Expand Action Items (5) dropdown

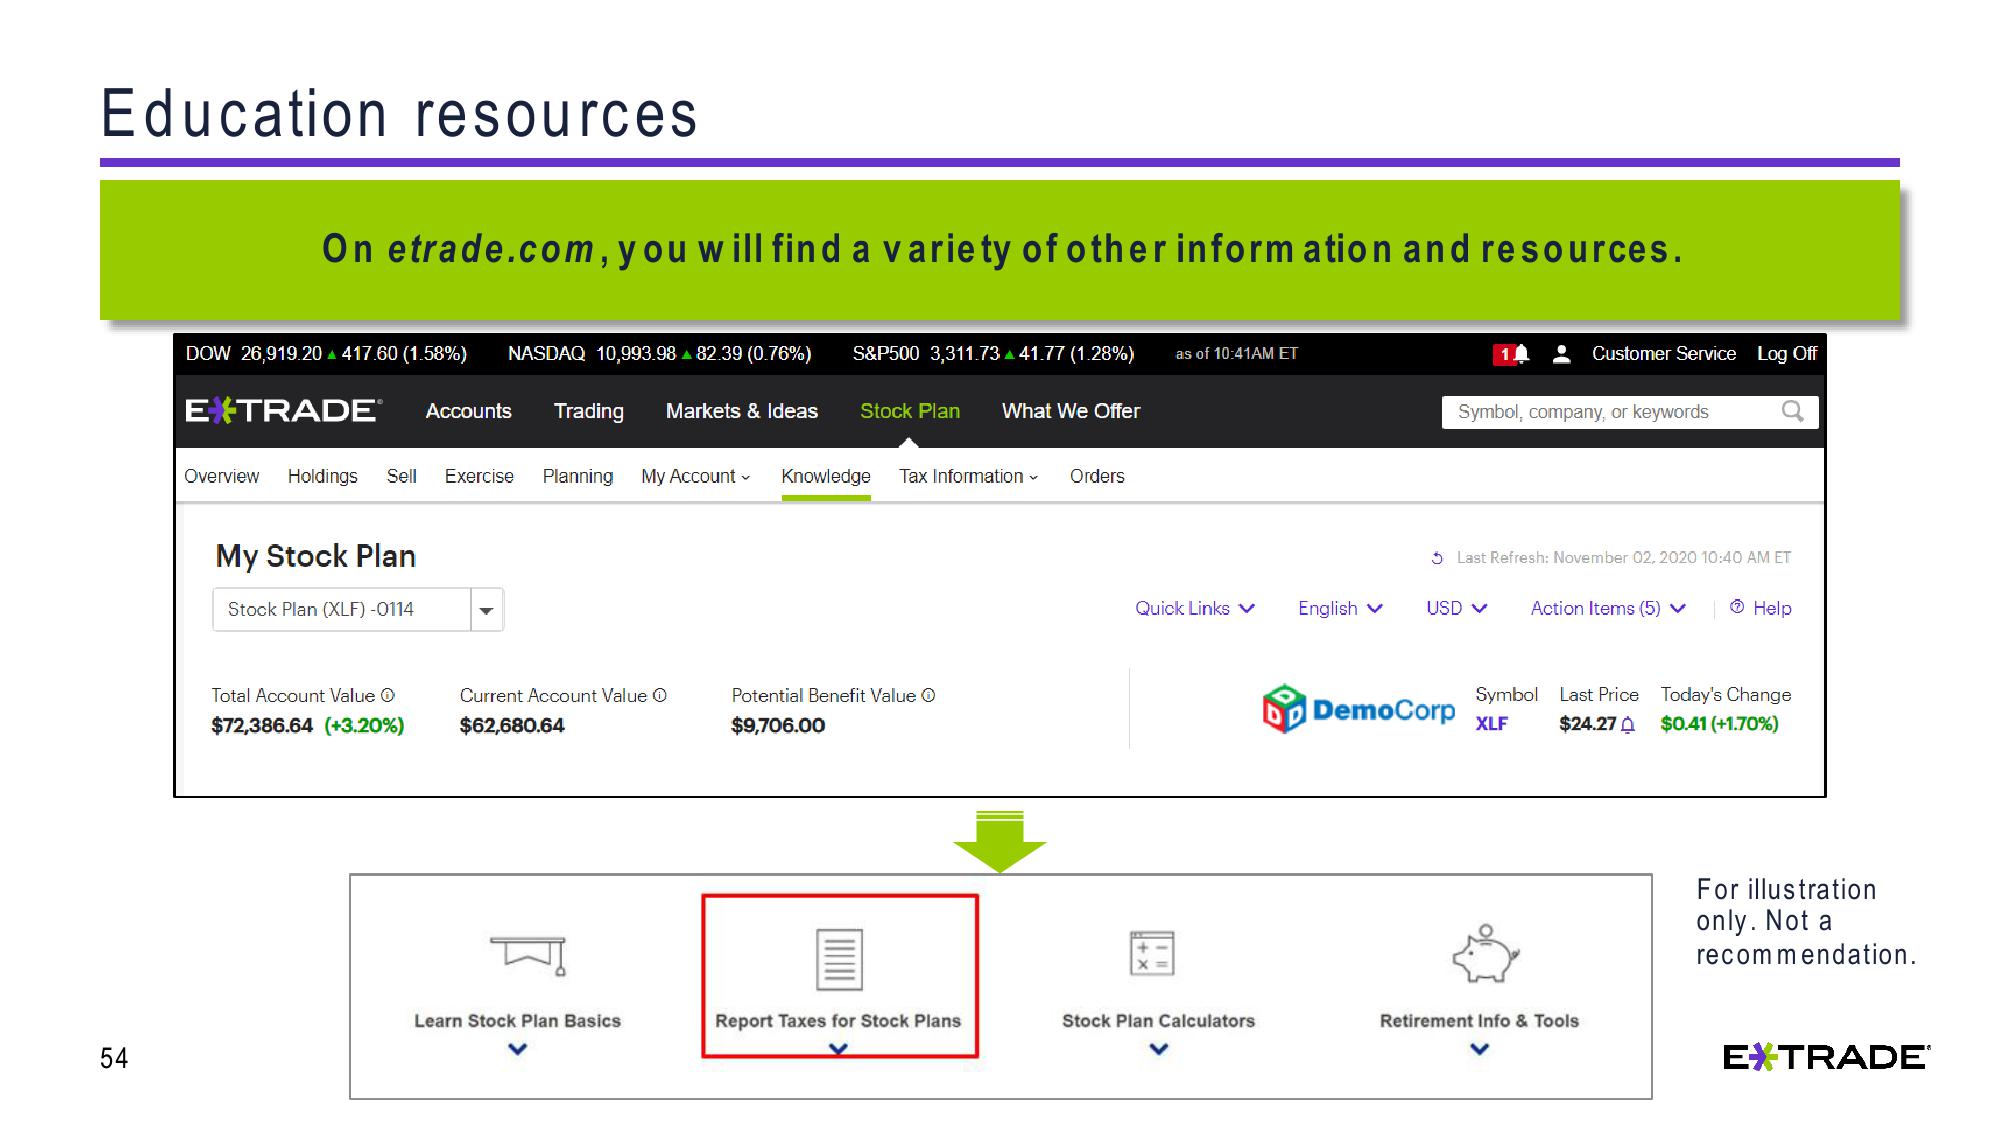(x=1609, y=608)
